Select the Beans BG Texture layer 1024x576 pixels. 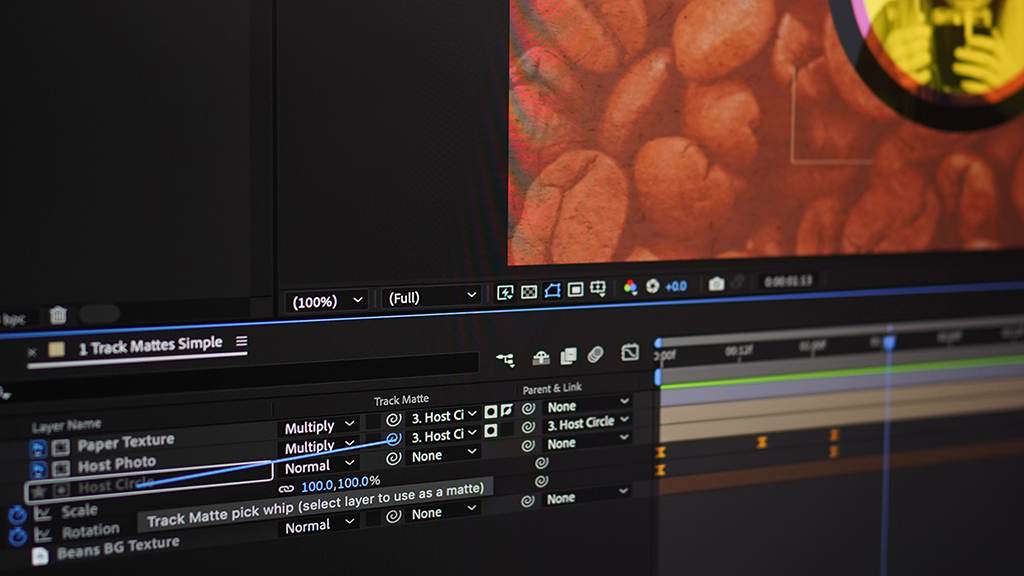point(118,547)
